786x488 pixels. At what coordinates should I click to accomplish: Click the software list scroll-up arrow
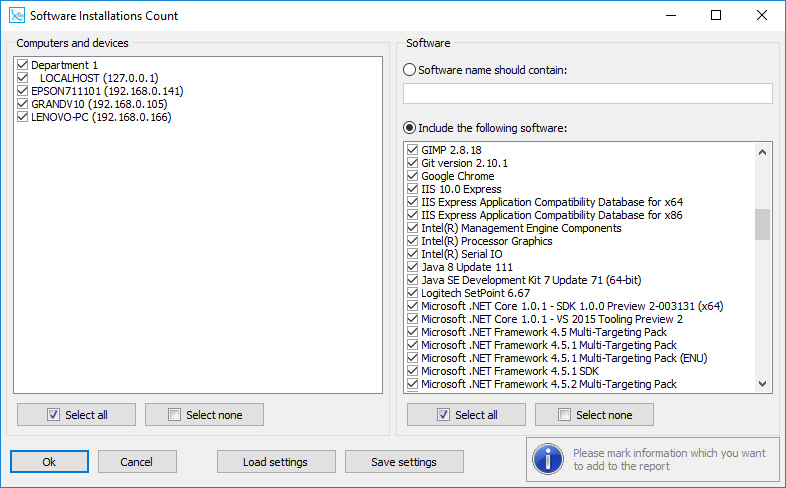[x=762, y=152]
